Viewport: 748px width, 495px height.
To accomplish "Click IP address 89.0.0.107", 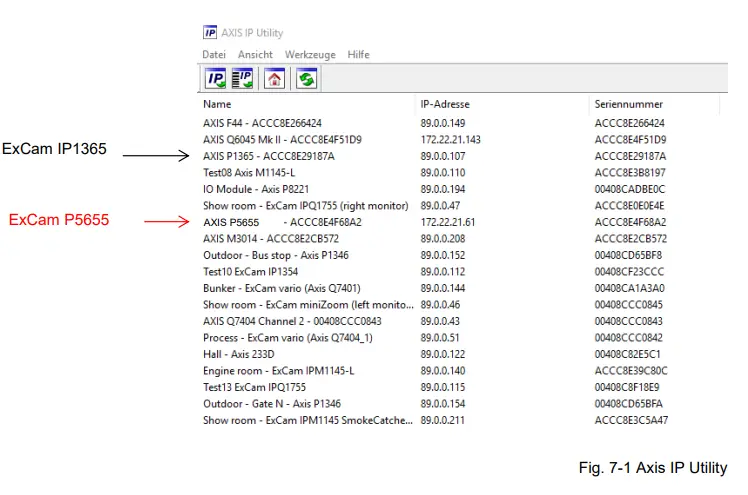I will (x=443, y=156).
